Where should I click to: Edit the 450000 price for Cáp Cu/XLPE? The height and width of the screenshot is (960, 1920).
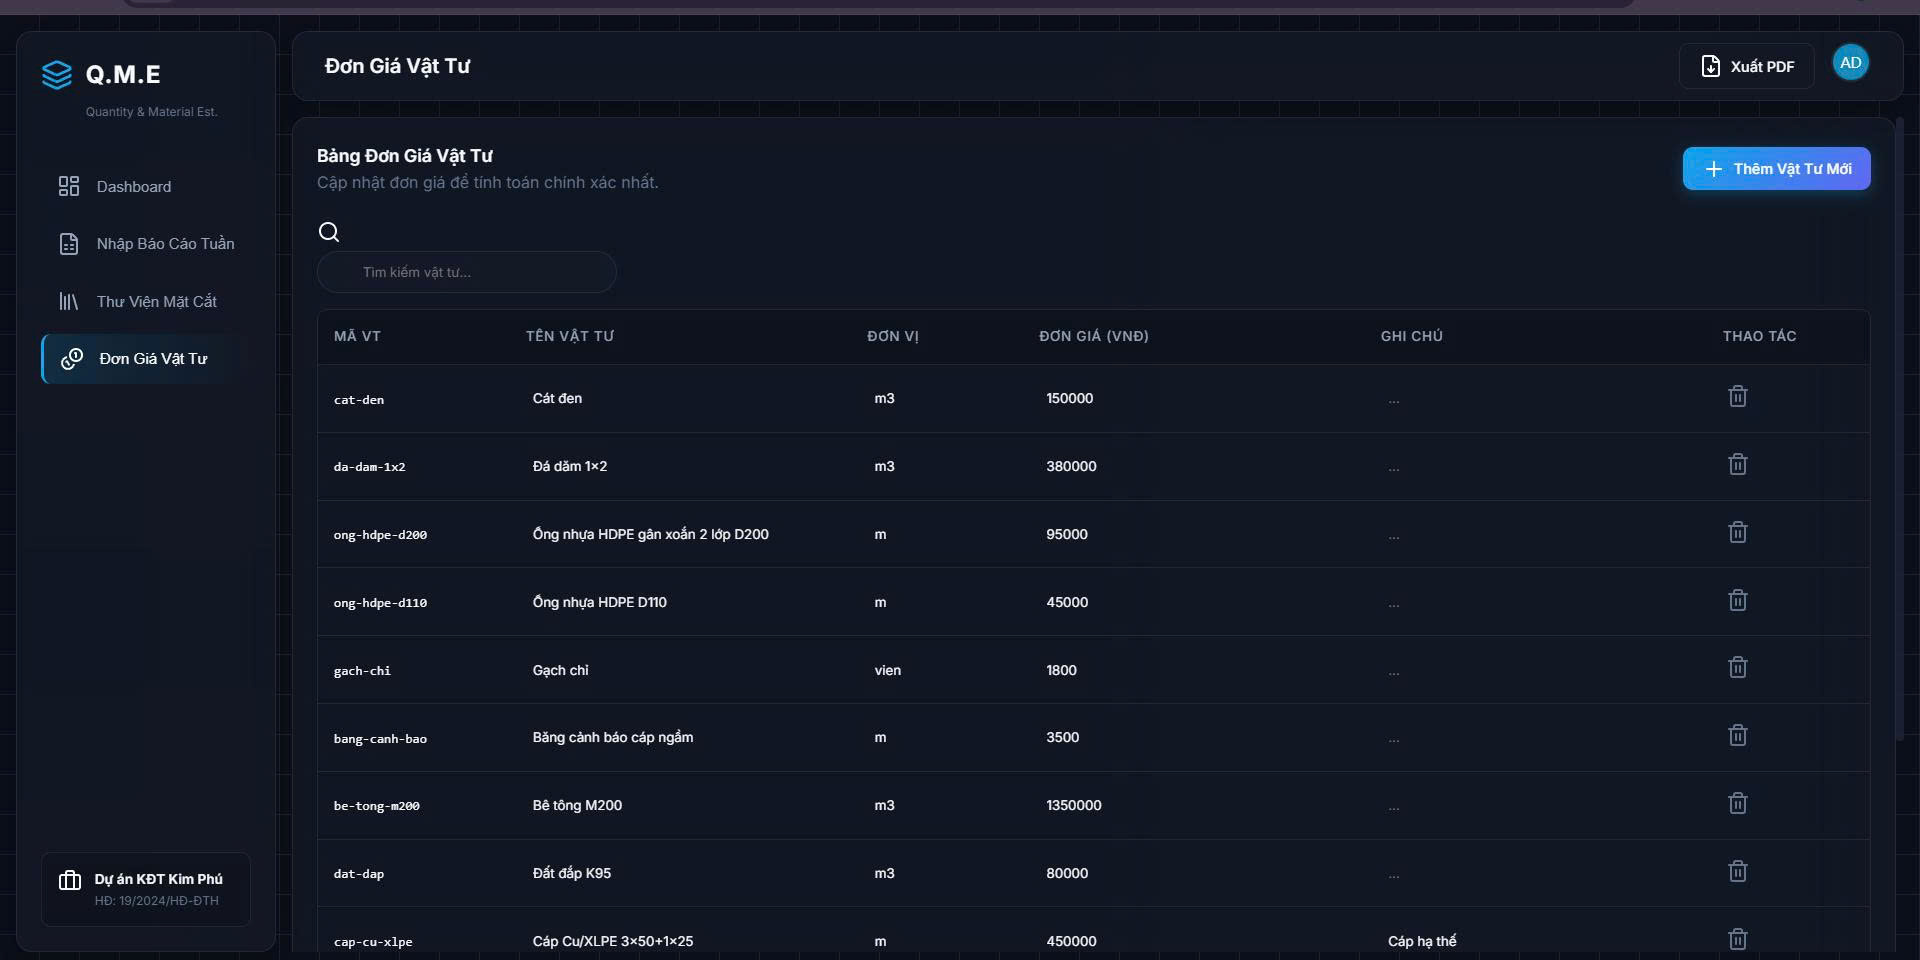[1071, 941]
